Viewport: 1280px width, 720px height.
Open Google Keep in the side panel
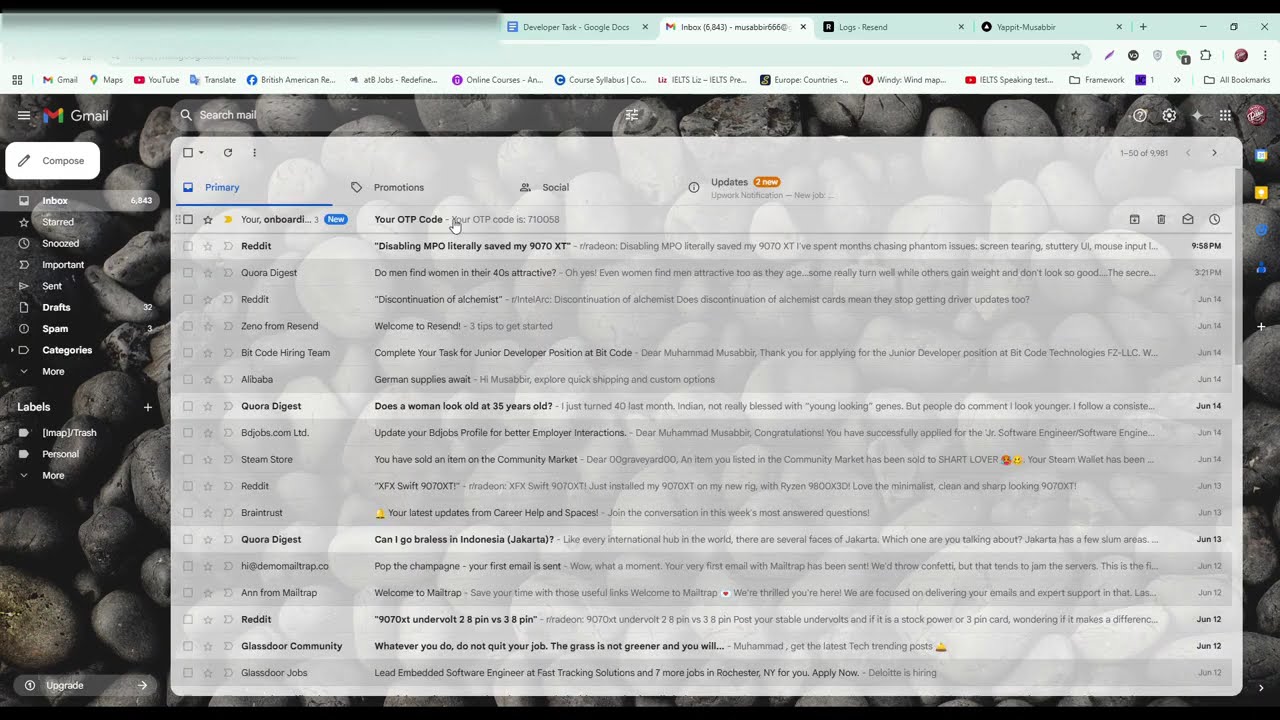pos(1261,192)
